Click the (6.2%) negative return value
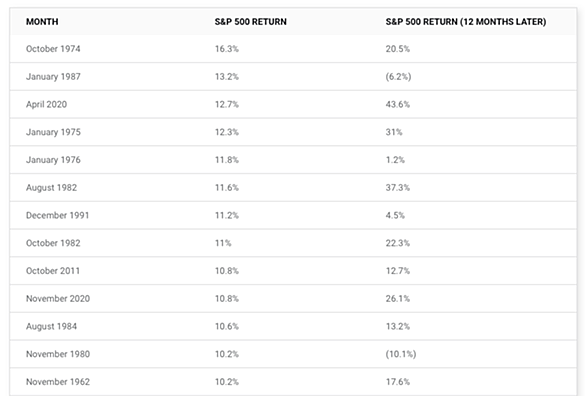Screen dimensions: 586x396 (398, 77)
